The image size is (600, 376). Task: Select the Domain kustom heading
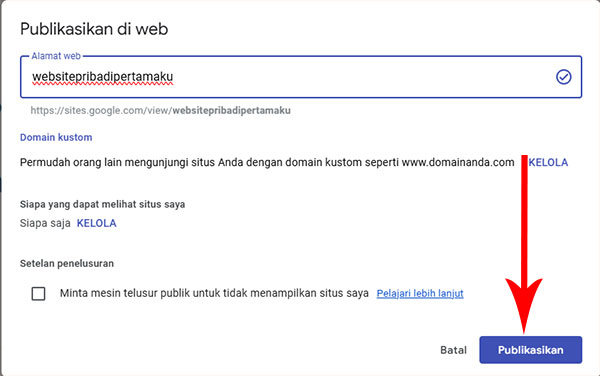click(x=56, y=137)
